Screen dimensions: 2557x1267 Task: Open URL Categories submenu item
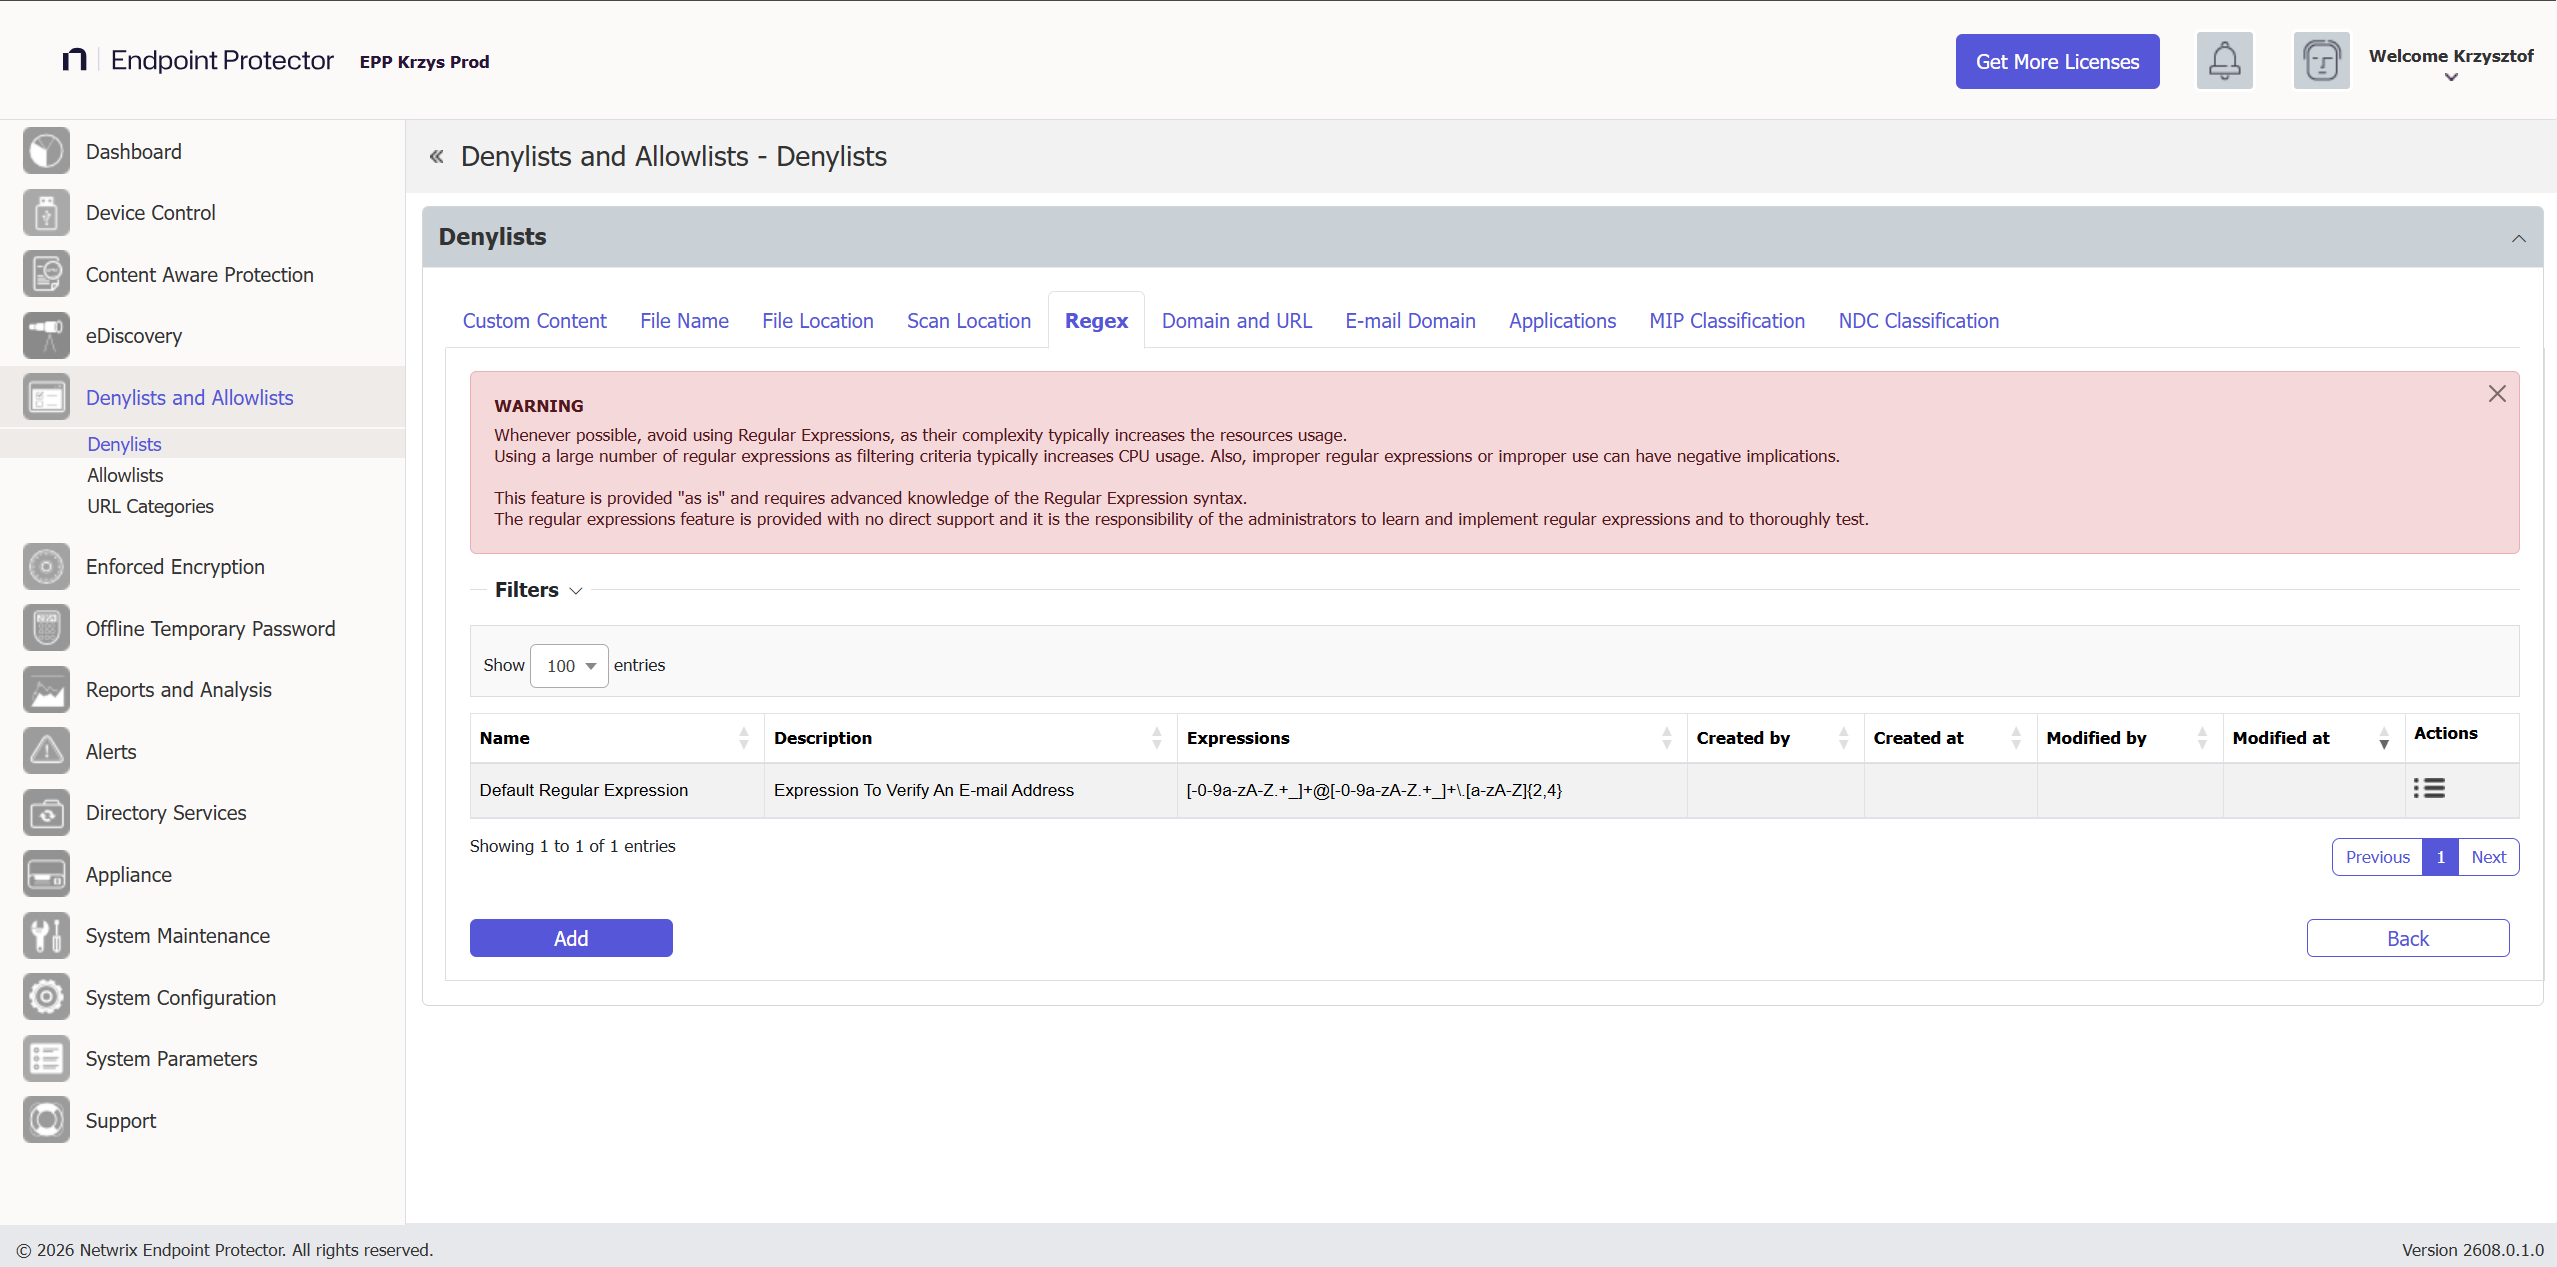coord(150,506)
